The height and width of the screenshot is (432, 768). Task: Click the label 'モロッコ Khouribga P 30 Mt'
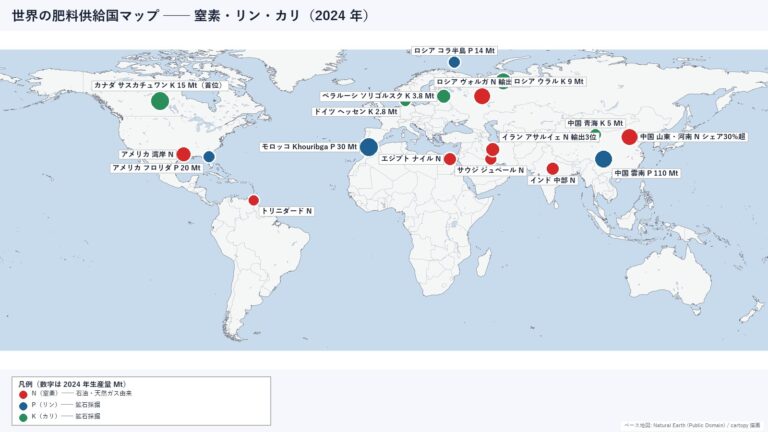click(309, 146)
